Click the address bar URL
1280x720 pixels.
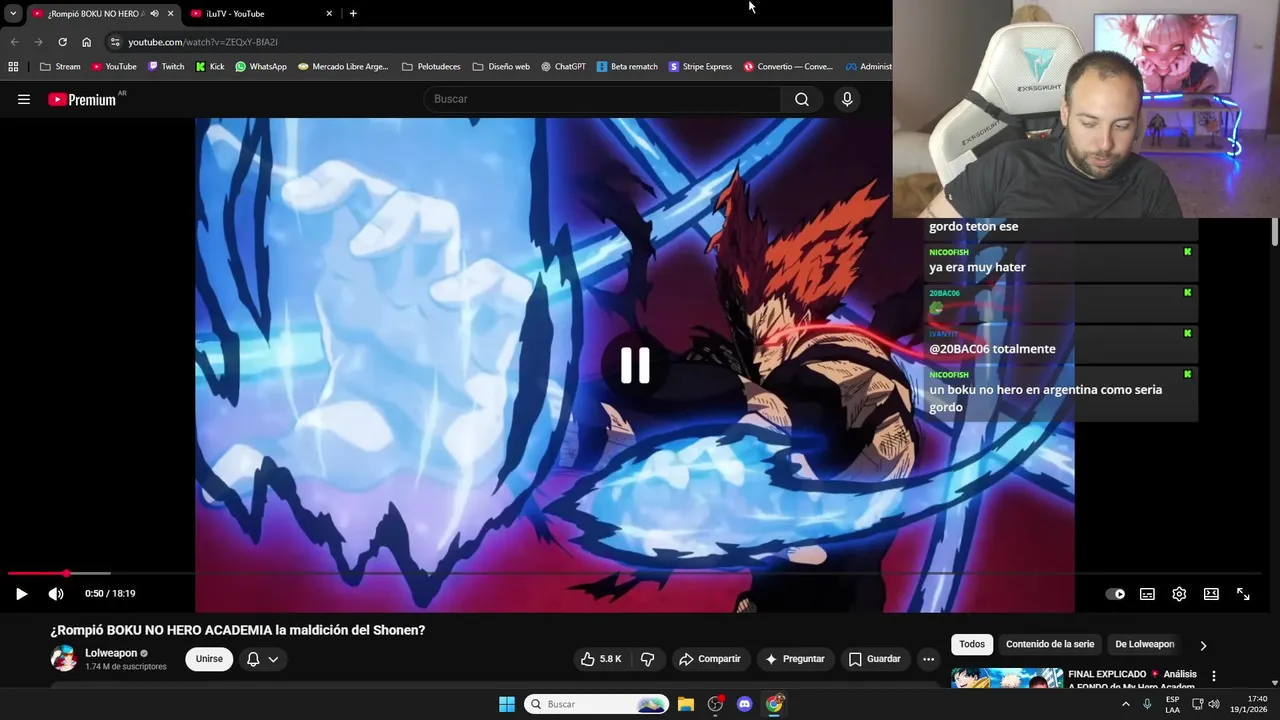[203, 42]
